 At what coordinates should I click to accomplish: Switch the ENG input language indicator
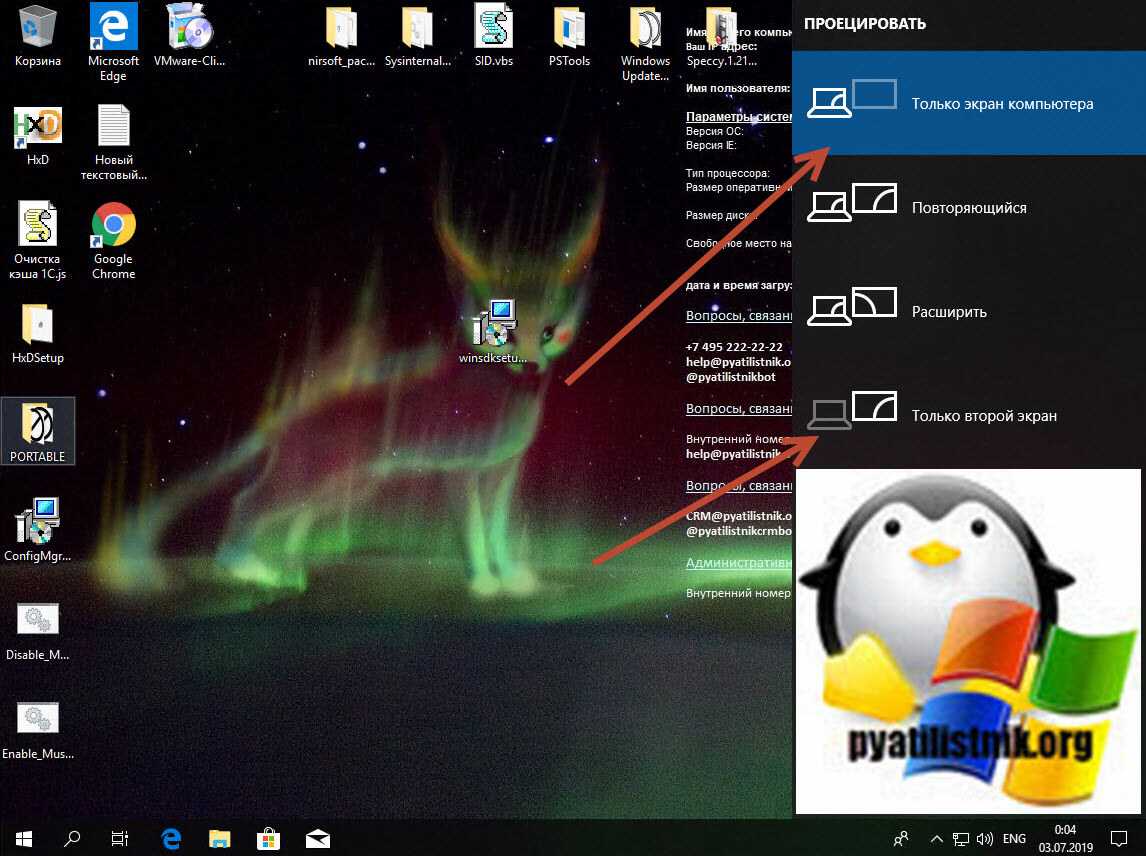click(x=1014, y=838)
